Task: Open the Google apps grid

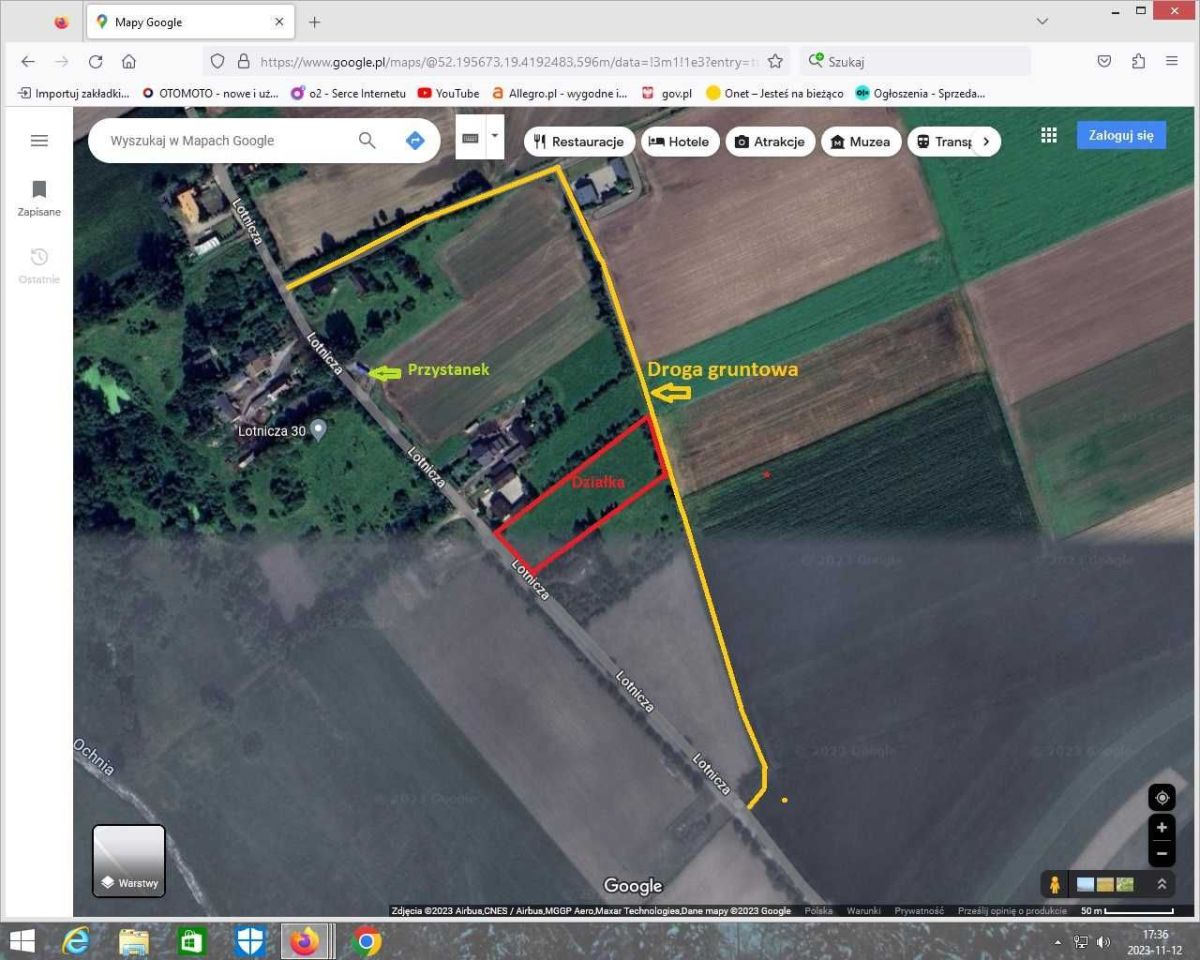Action: coord(1049,135)
